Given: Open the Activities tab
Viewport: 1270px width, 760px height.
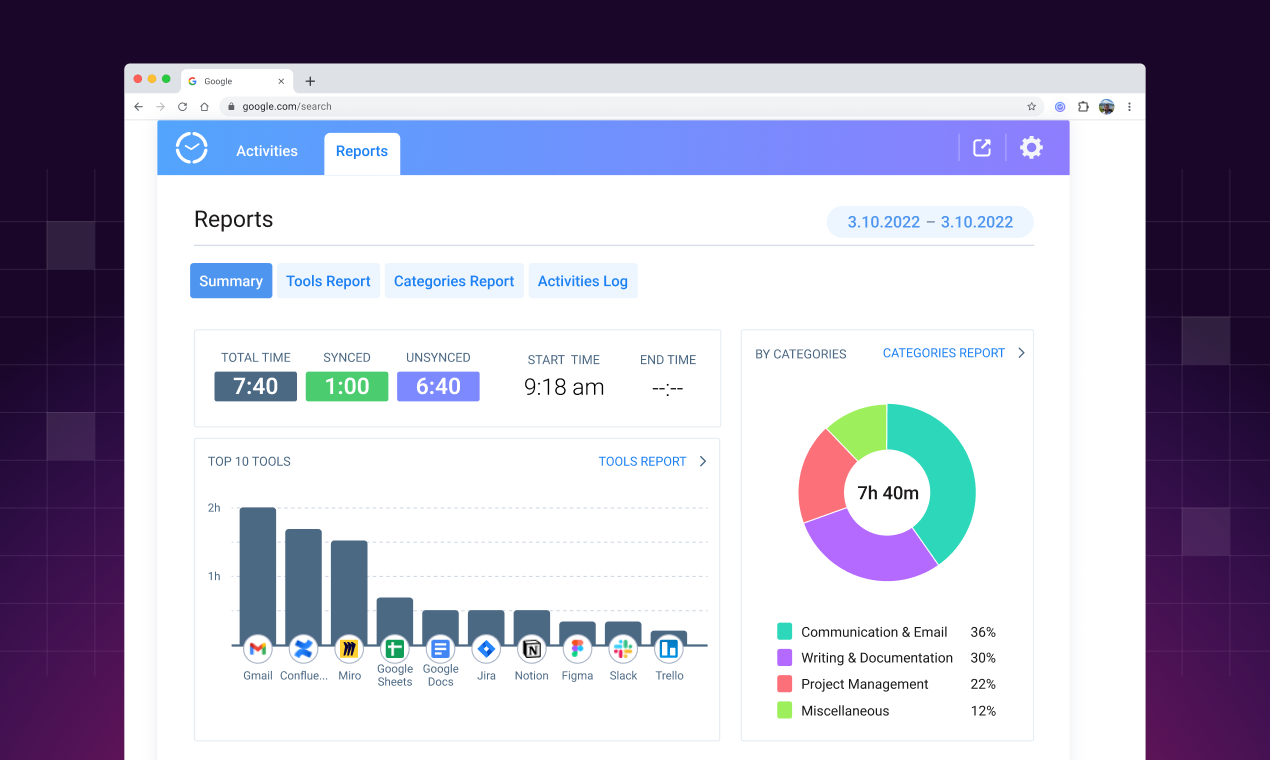Looking at the screenshot, I should coord(267,151).
